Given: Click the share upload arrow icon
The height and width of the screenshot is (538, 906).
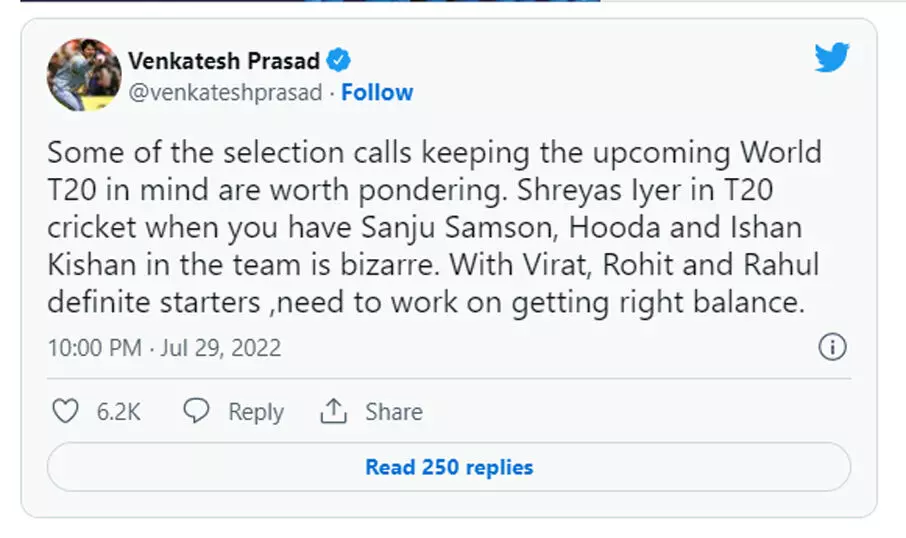Looking at the screenshot, I should click(x=333, y=411).
